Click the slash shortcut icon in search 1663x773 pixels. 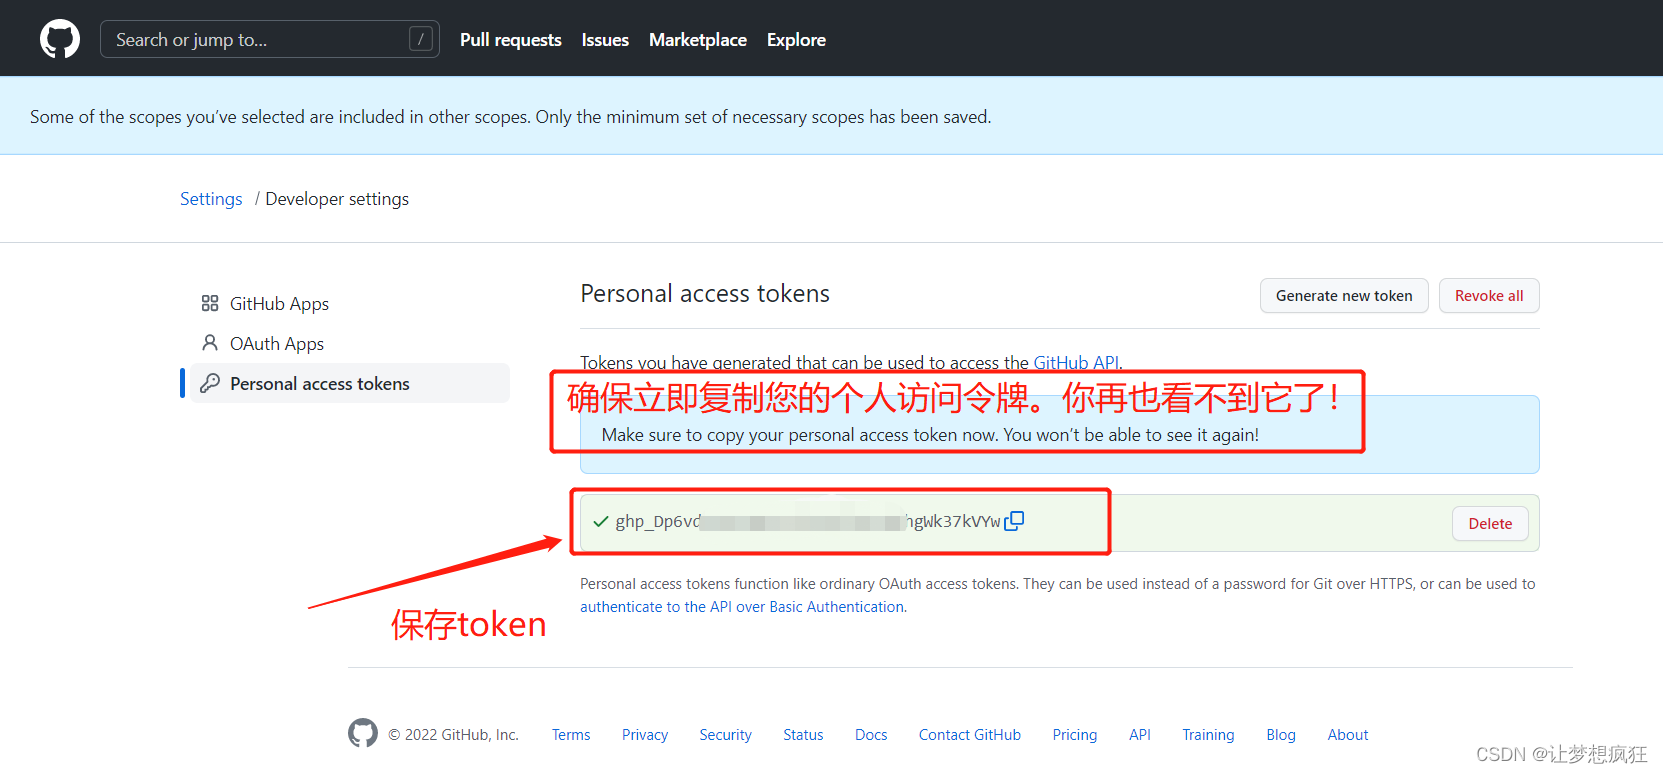click(421, 39)
